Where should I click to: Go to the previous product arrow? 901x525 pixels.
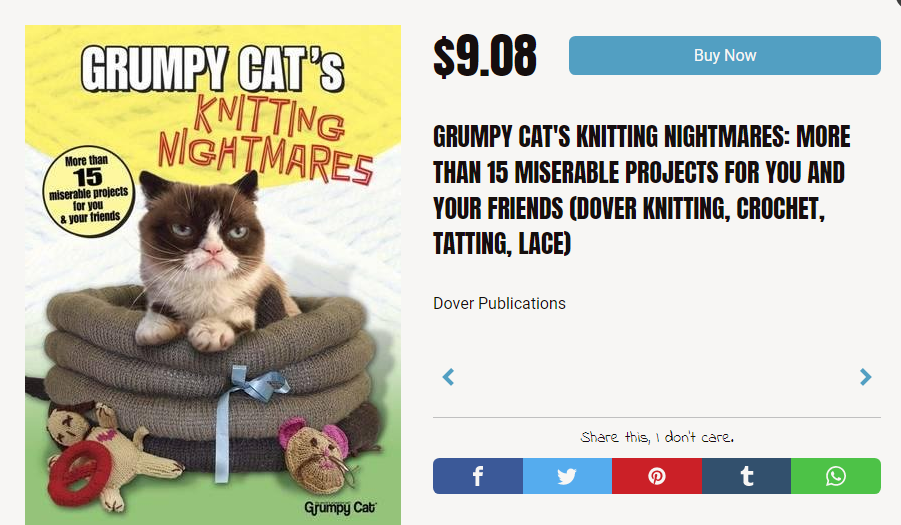(448, 377)
